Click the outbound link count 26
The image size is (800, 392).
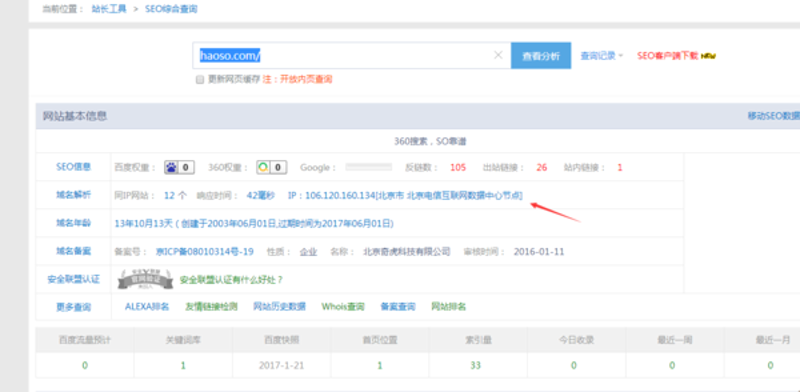(542, 167)
